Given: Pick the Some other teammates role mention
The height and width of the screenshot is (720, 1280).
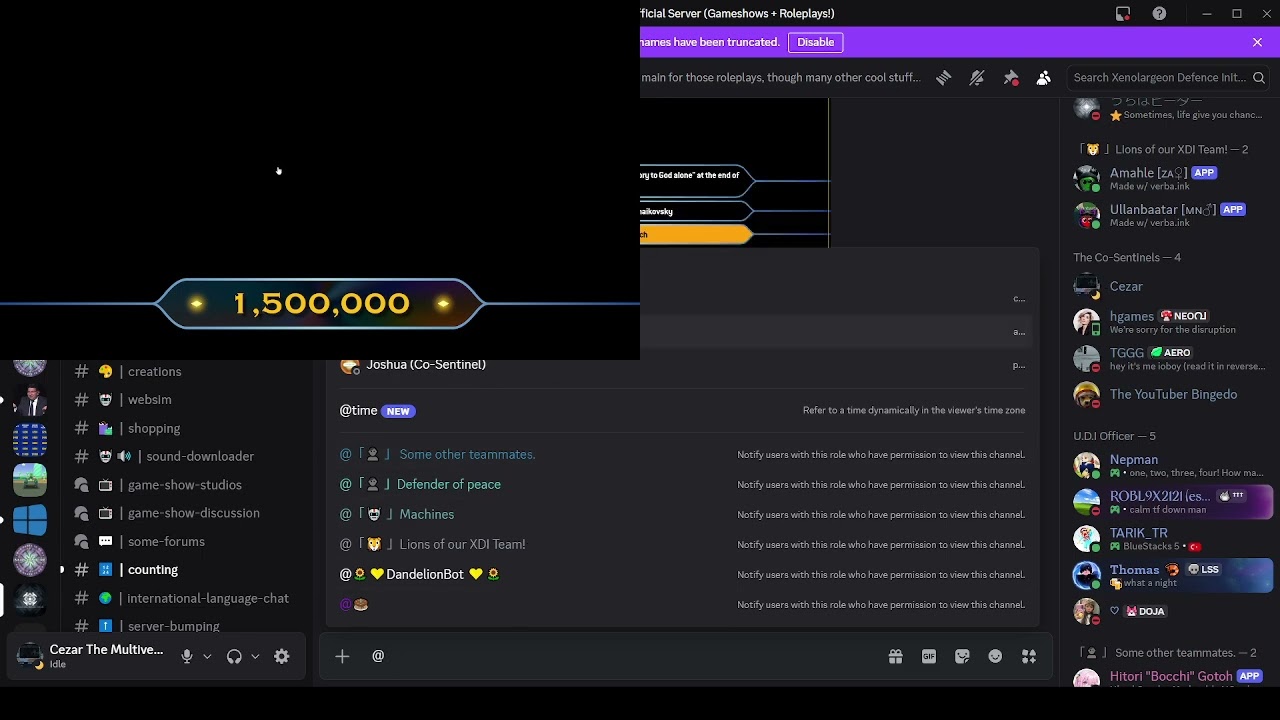Looking at the screenshot, I should click(x=683, y=454).
